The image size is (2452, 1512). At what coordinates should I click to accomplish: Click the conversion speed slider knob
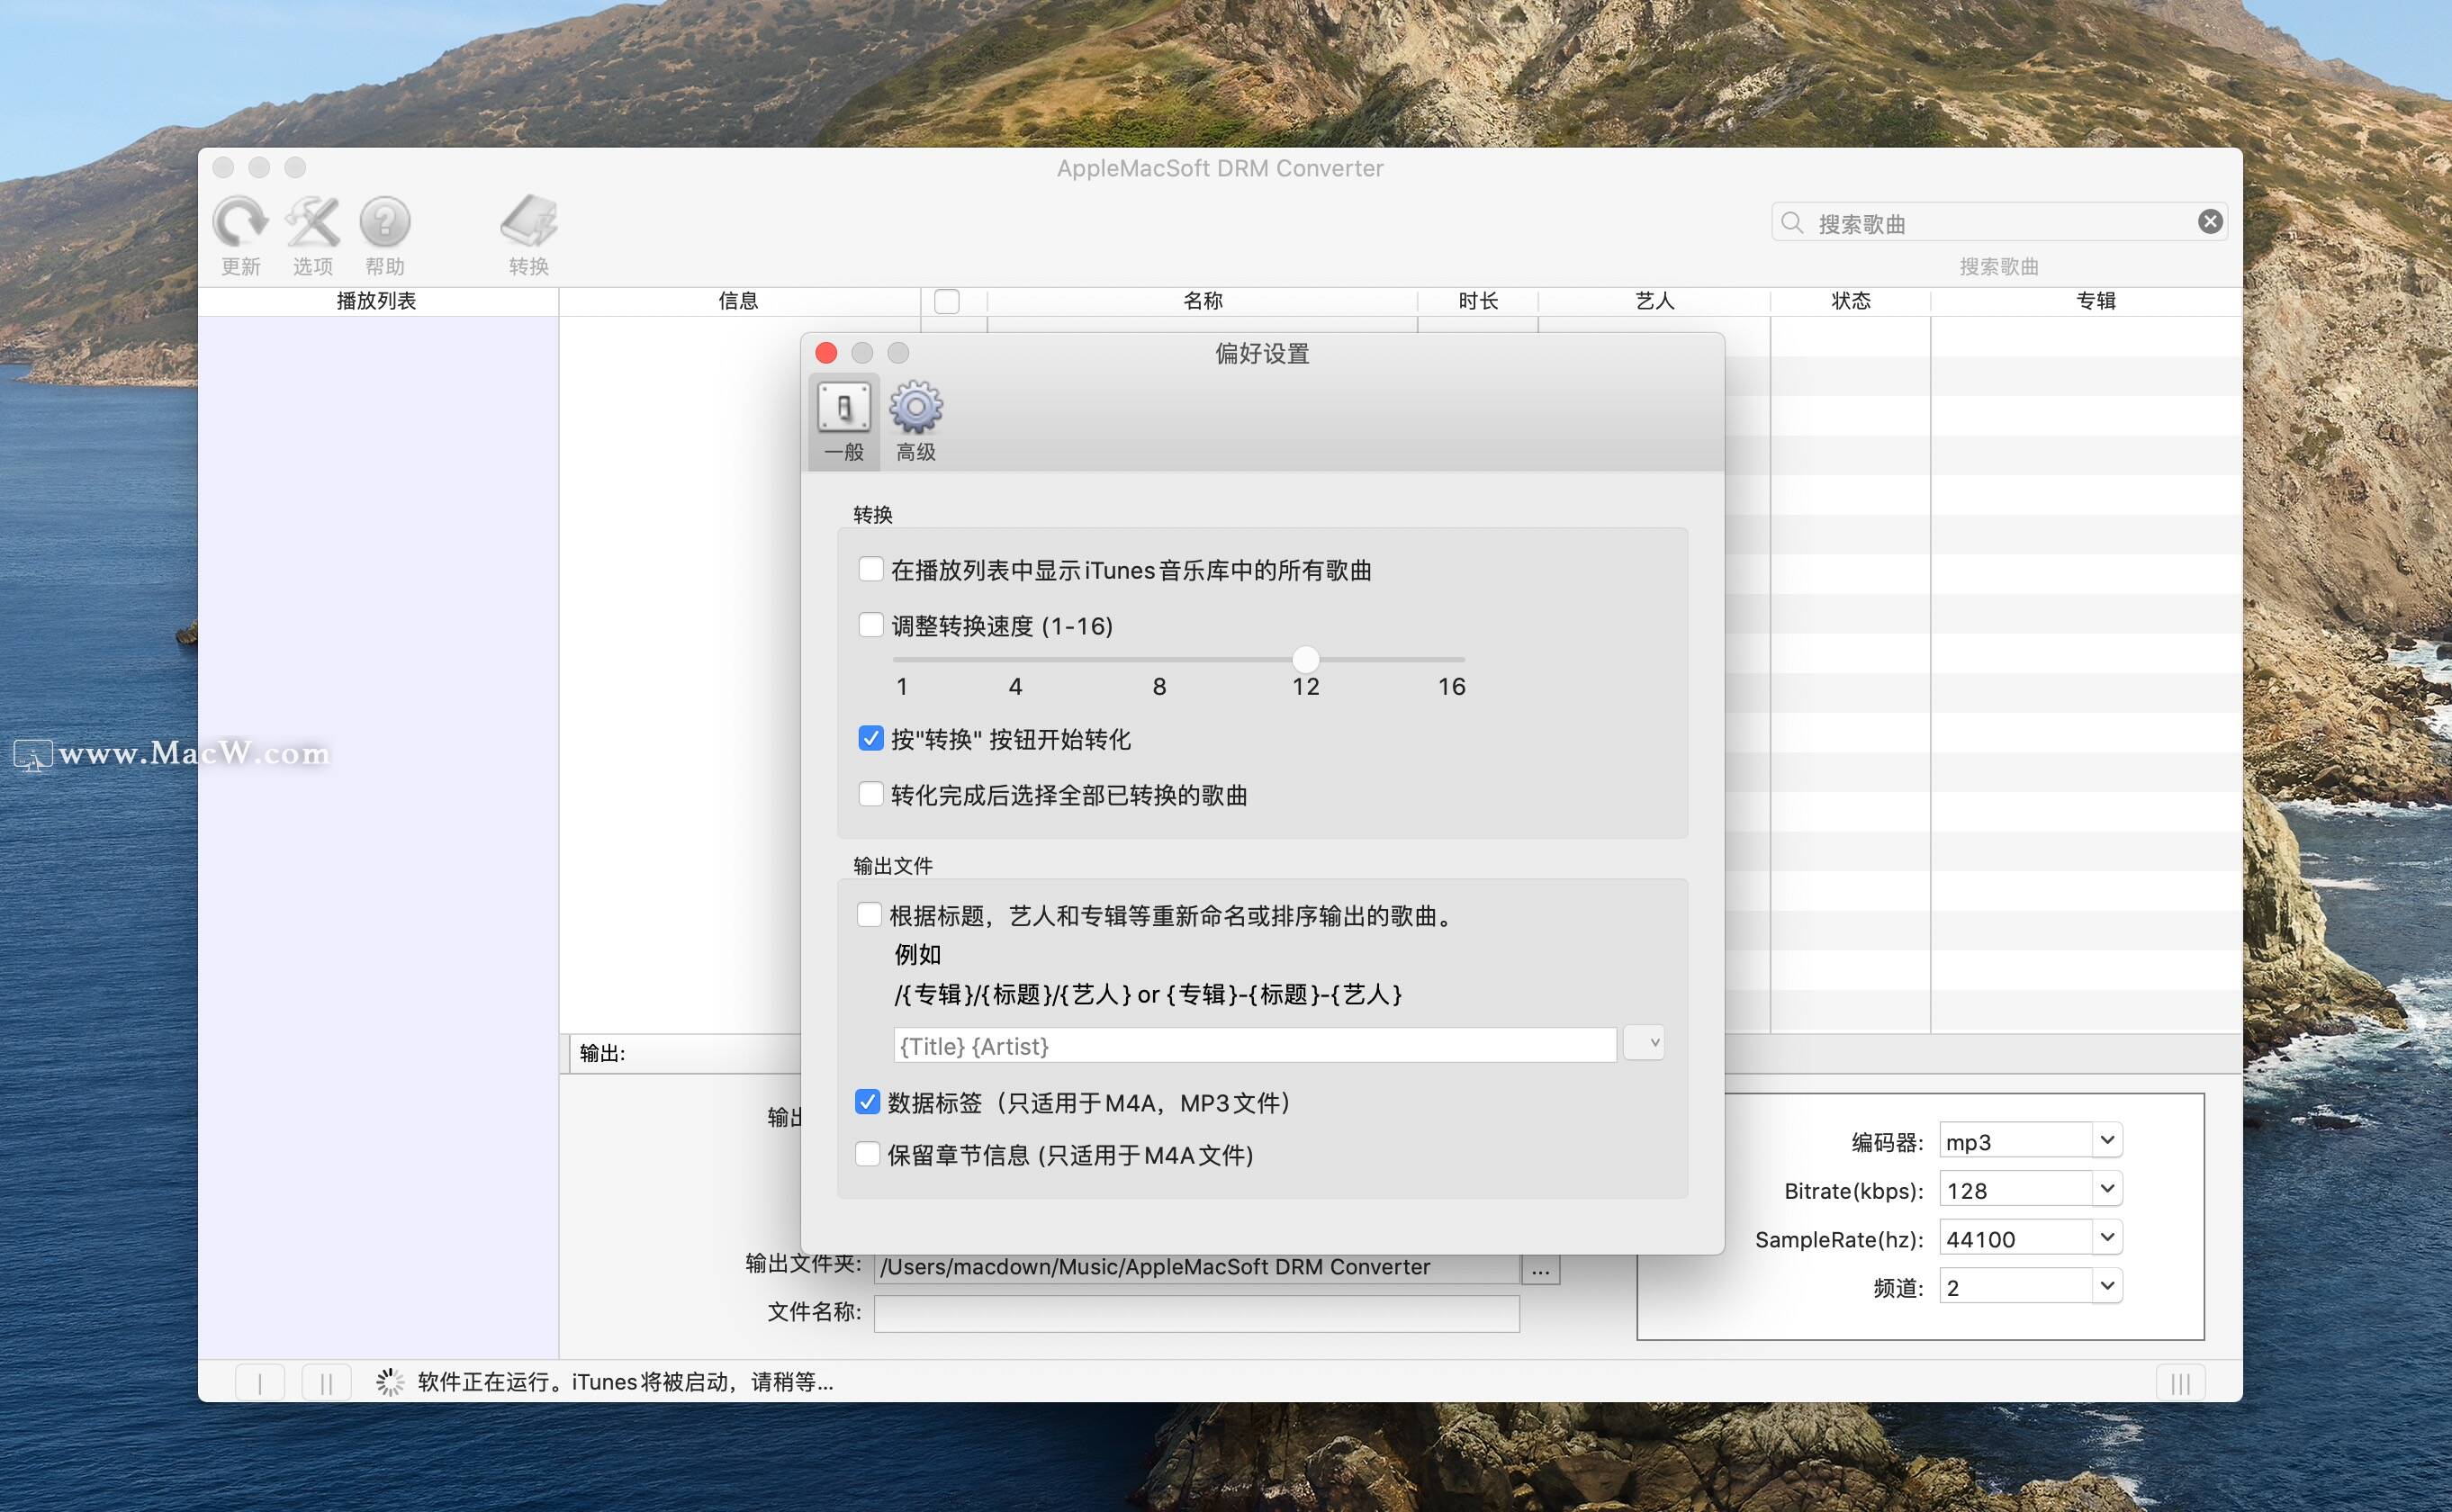tap(1305, 659)
